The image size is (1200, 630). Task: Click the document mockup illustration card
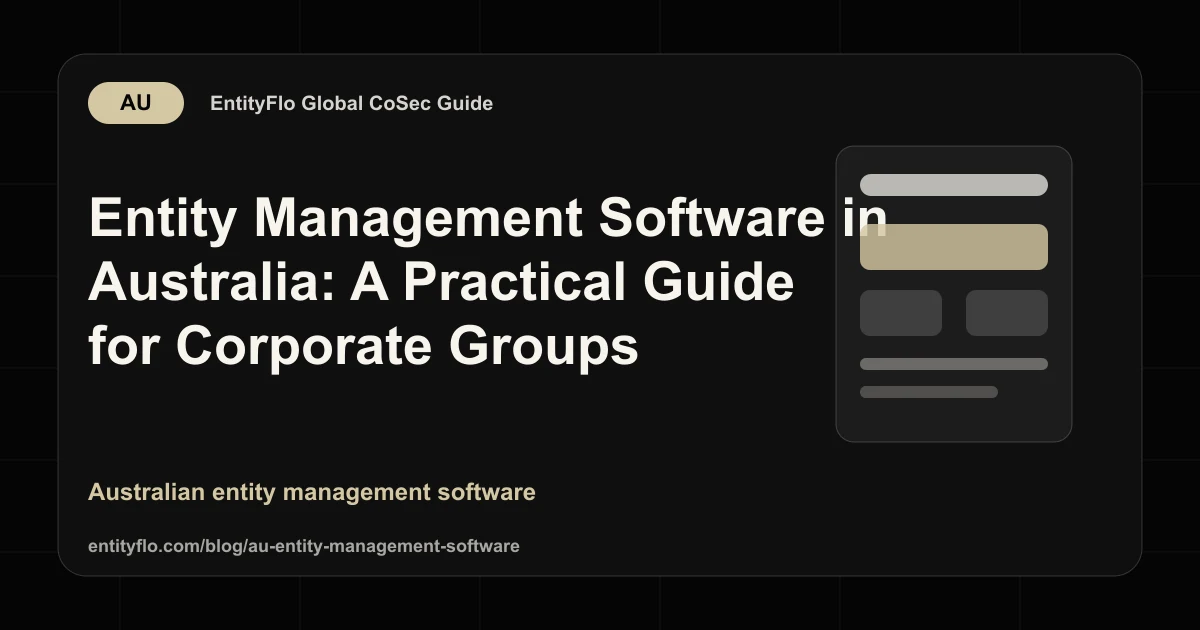(x=954, y=294)
